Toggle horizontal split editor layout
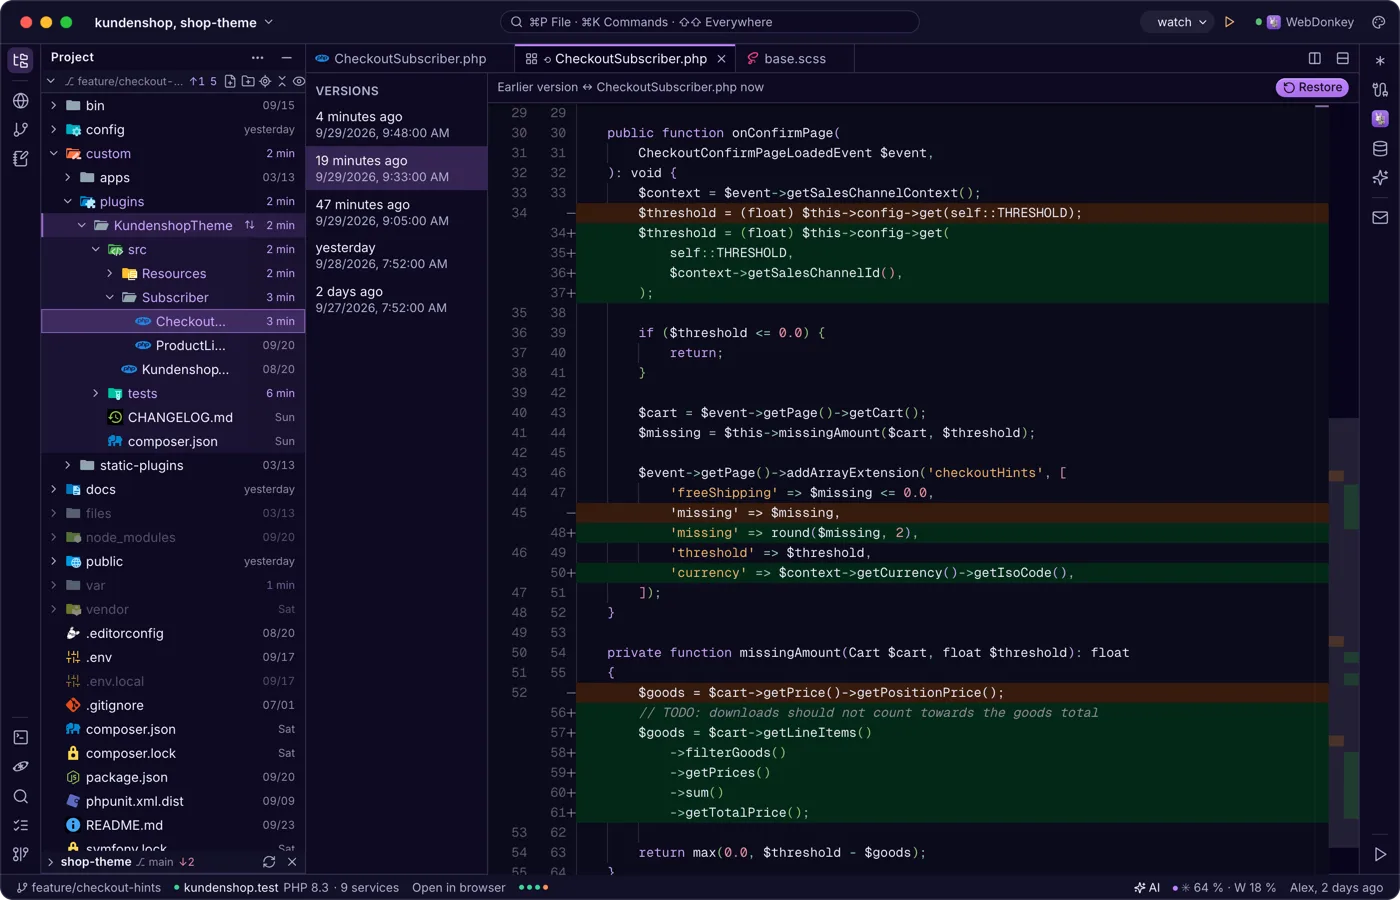 tap(1343, 59)
